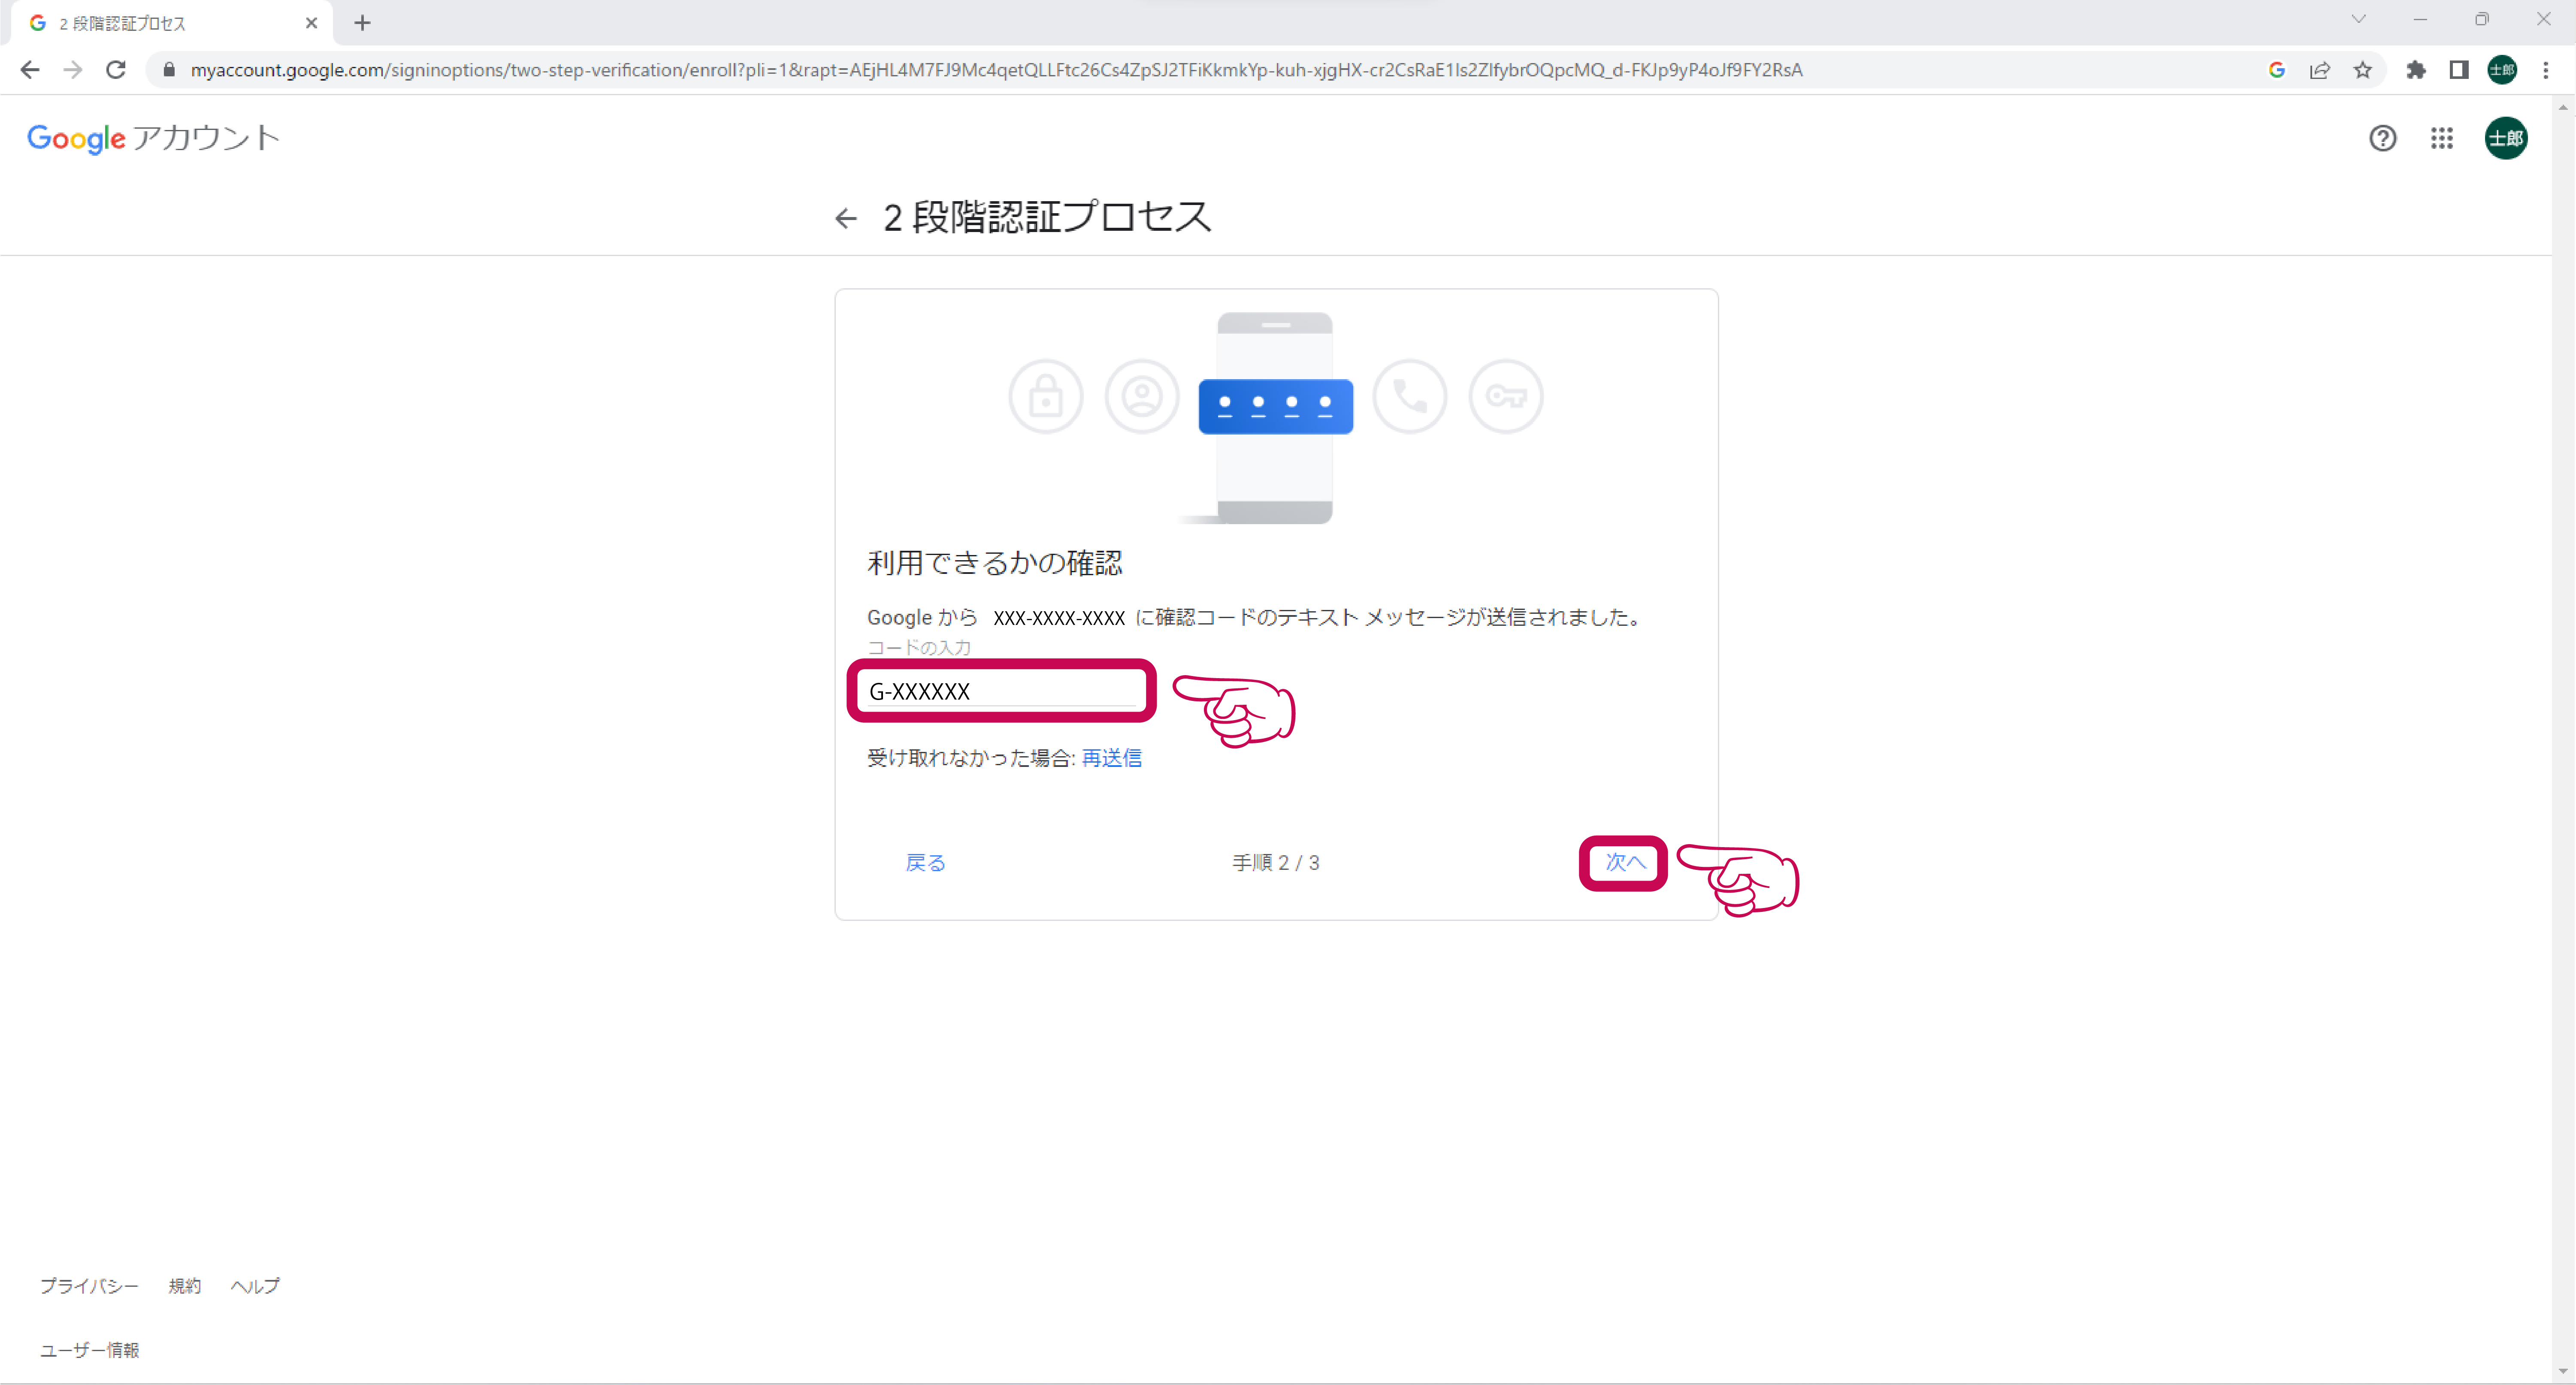Toggle the browser side panel icon
This screenshot has width=2576, height=1385.
coord(2459,70)
